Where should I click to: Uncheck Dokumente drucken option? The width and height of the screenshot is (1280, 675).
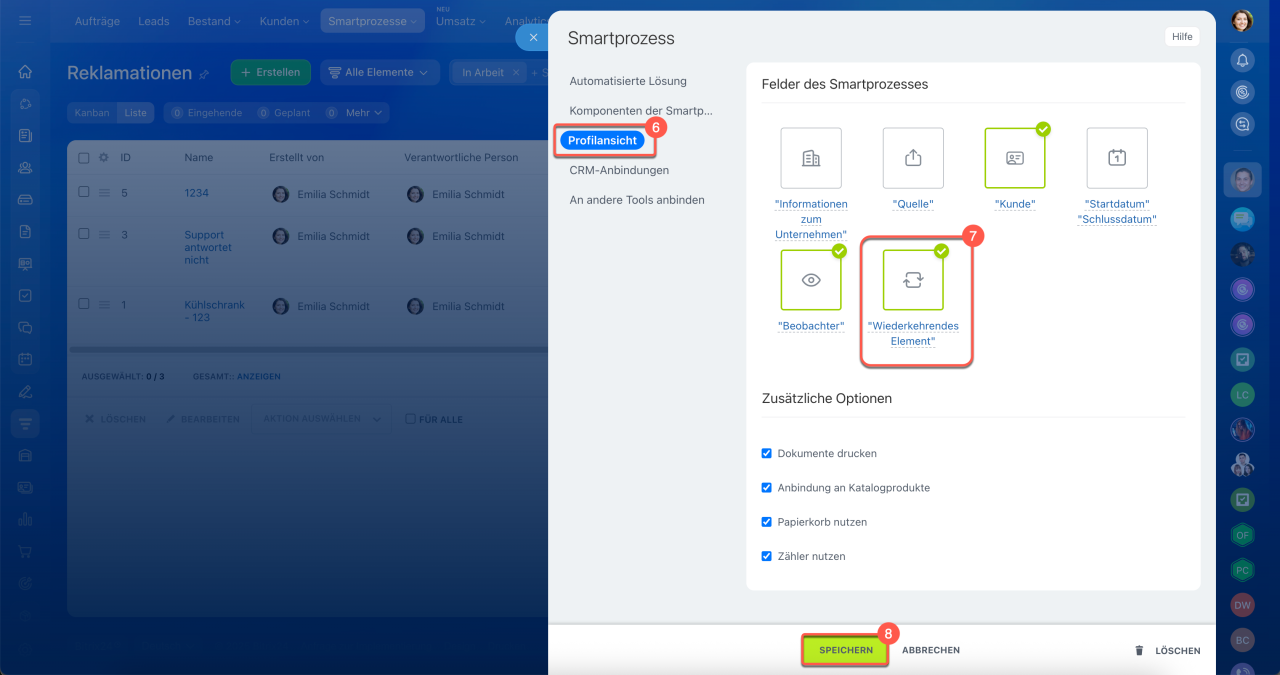pyautogui.click(x=767, y=453)
